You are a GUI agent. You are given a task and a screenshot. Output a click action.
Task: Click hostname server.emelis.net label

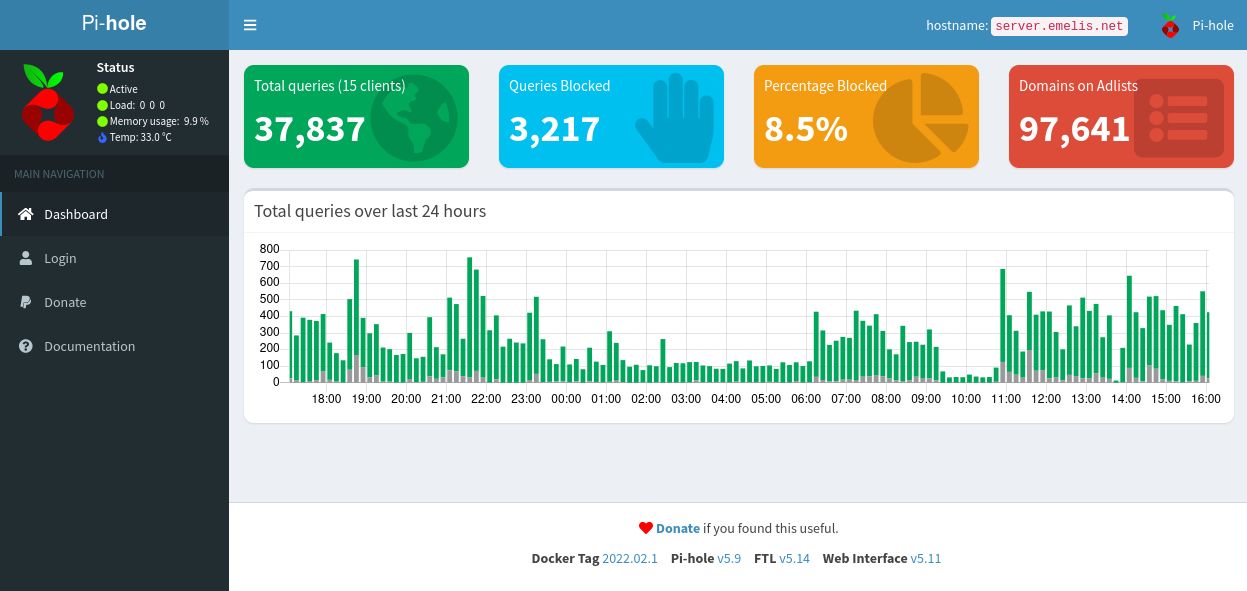click(x=1059, y=26)
